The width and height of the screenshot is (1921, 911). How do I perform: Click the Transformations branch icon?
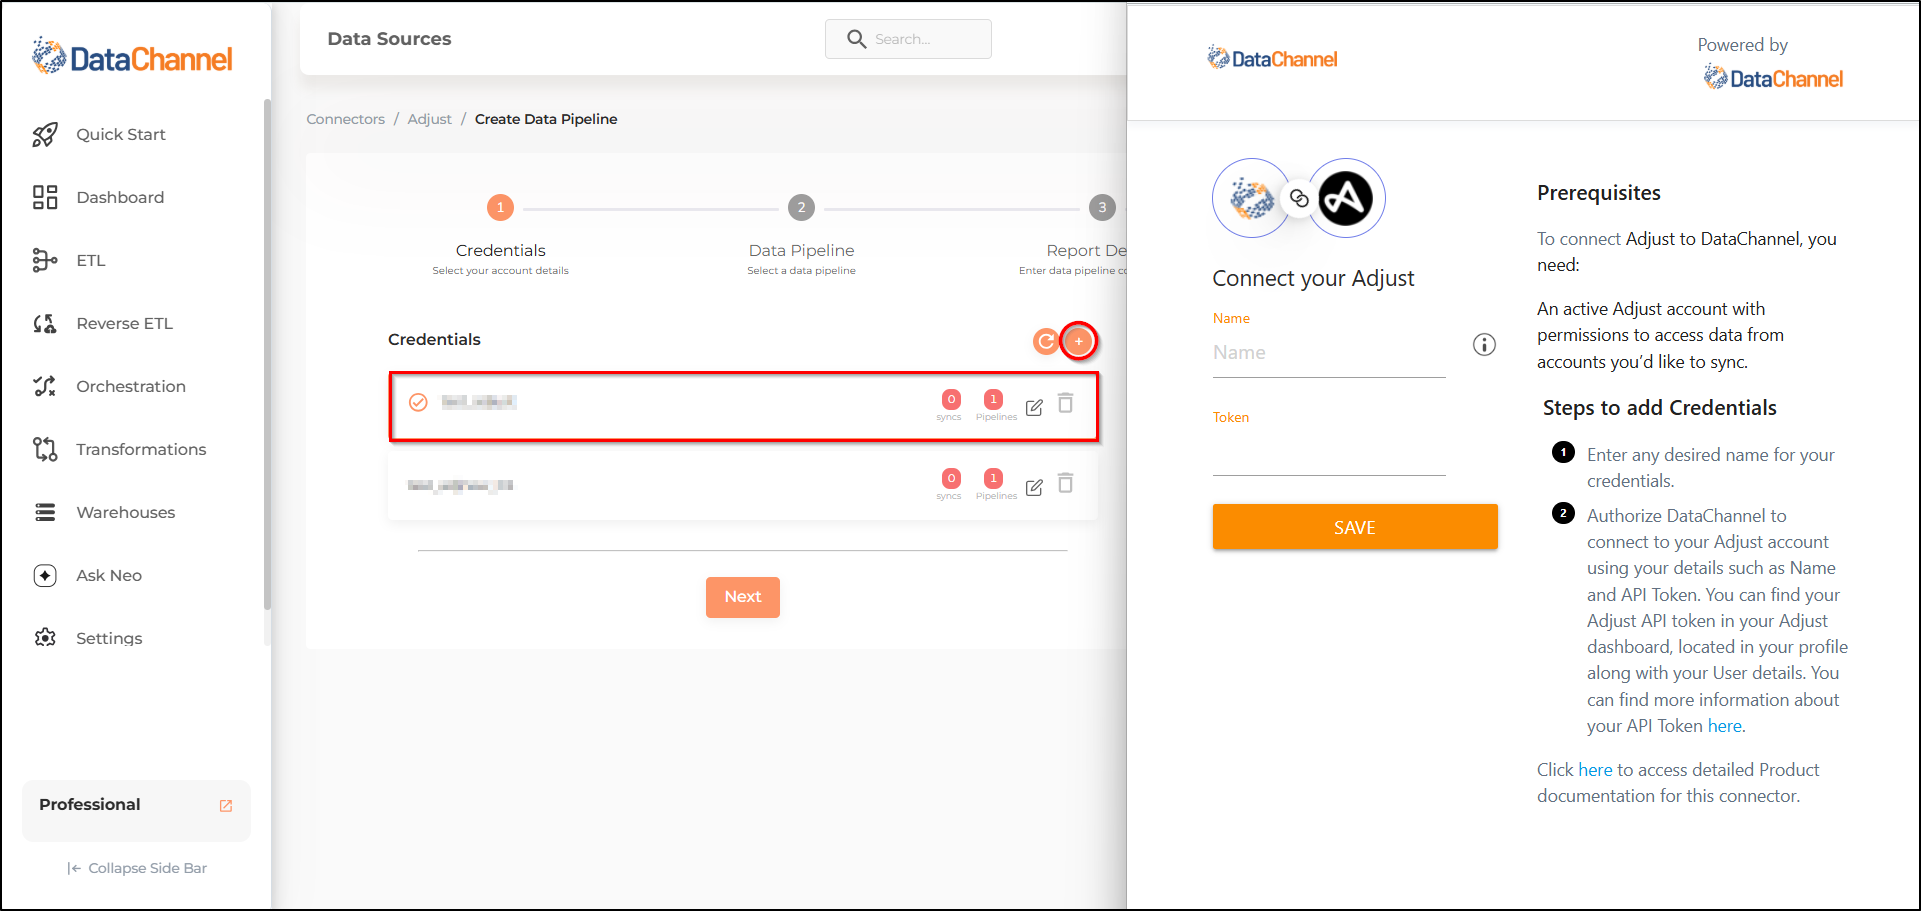tap(45, 449)
